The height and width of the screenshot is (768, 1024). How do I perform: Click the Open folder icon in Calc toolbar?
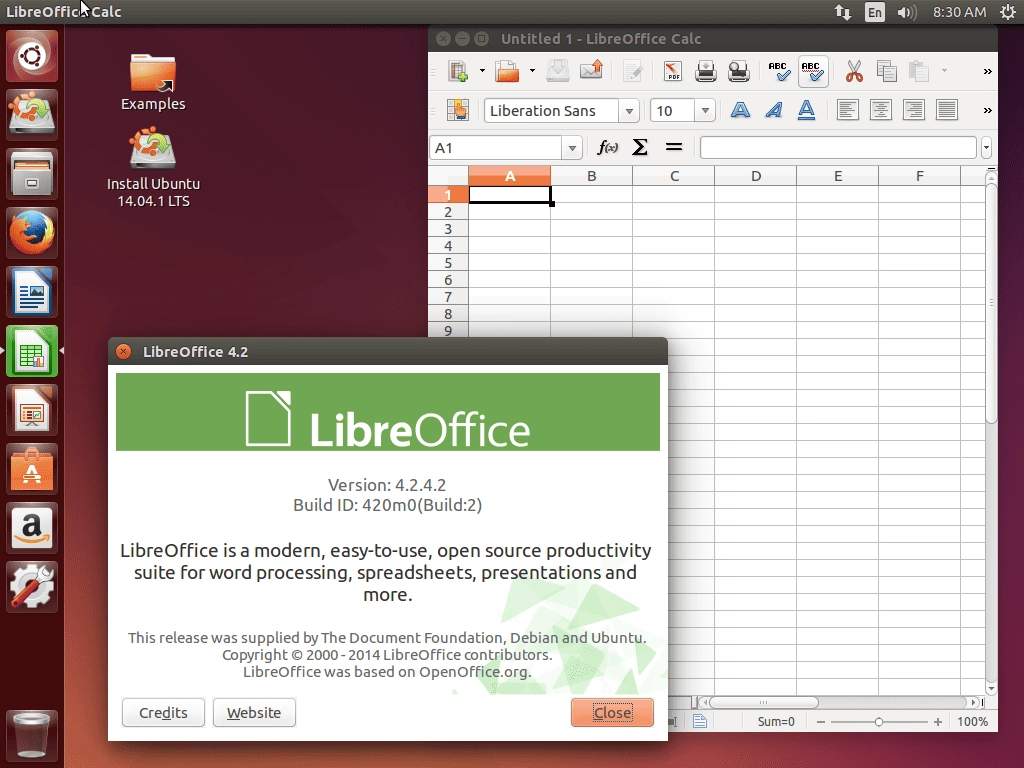click(507, 71)
